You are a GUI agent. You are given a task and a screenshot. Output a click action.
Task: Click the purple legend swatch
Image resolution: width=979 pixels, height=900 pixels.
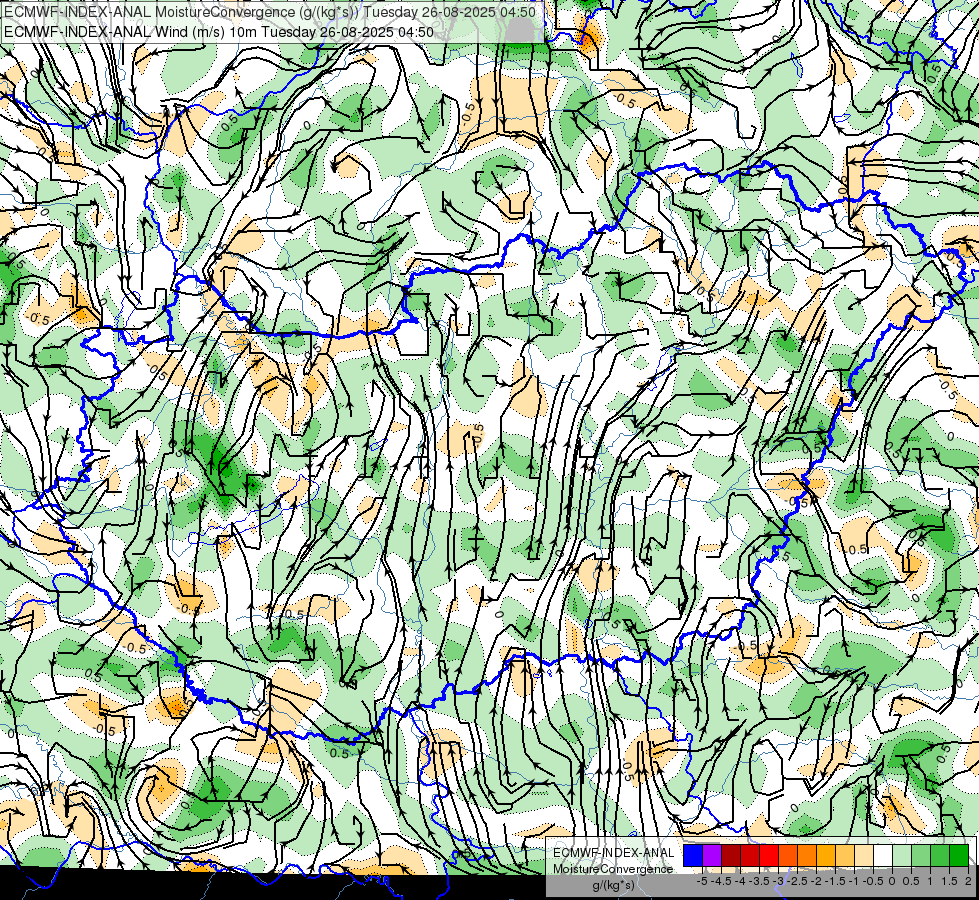point(712,855)
